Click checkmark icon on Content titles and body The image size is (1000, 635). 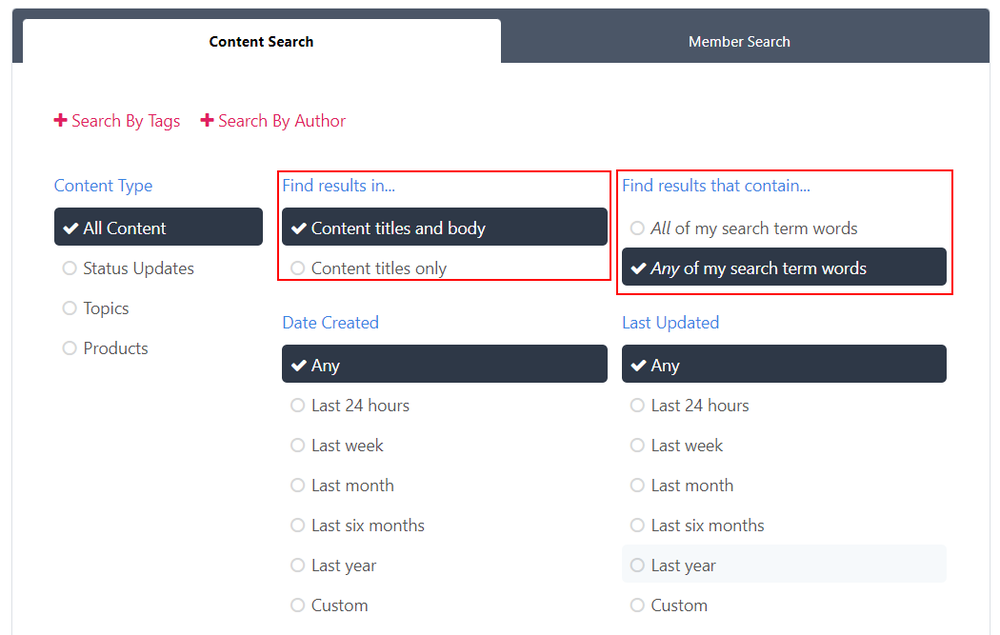click(x=298, y=228)
